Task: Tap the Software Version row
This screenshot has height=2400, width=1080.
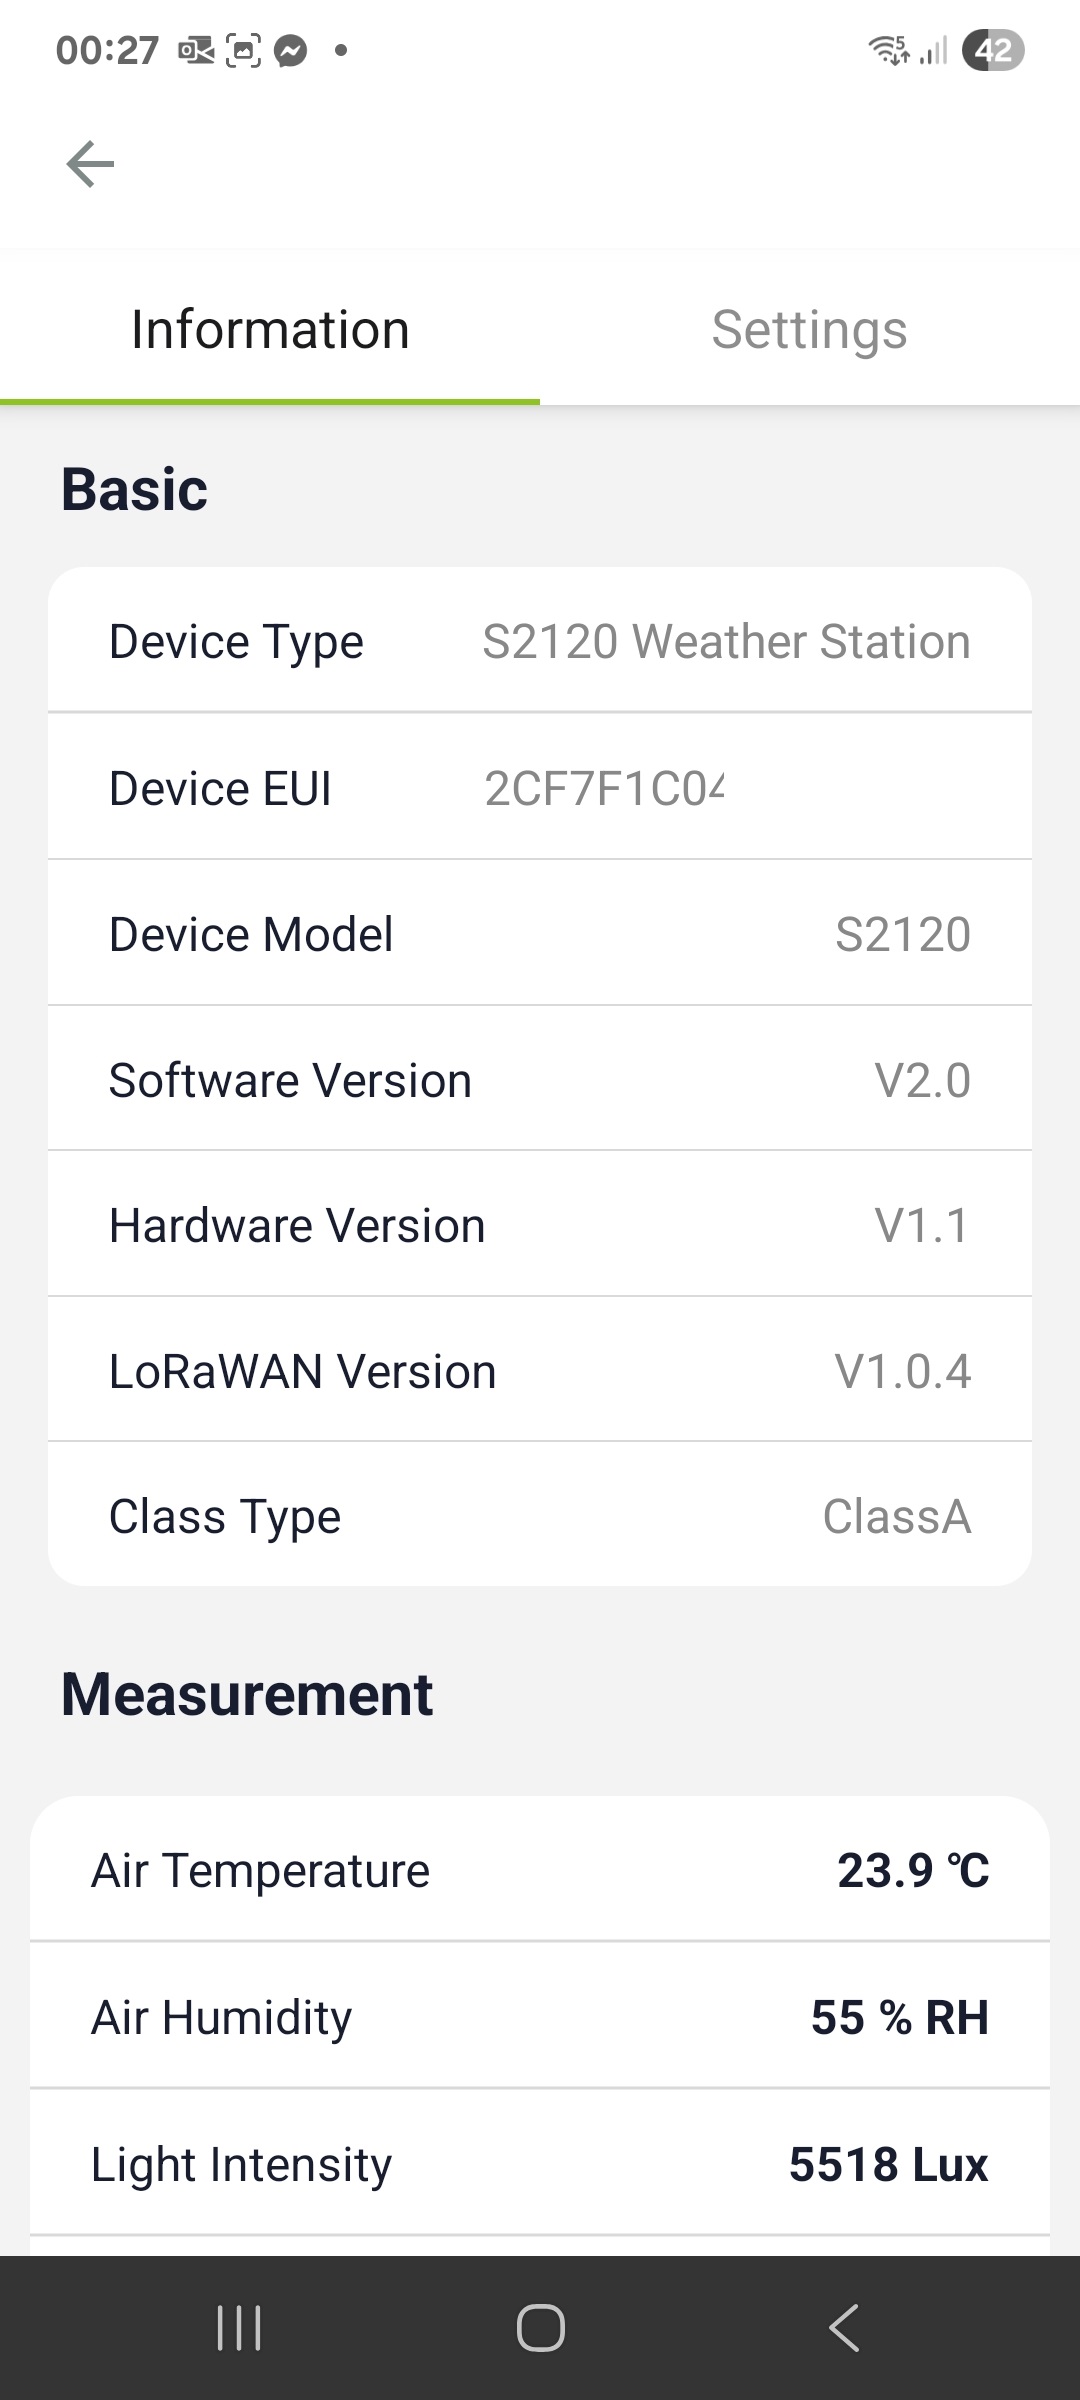Action: coord(540,1081)
